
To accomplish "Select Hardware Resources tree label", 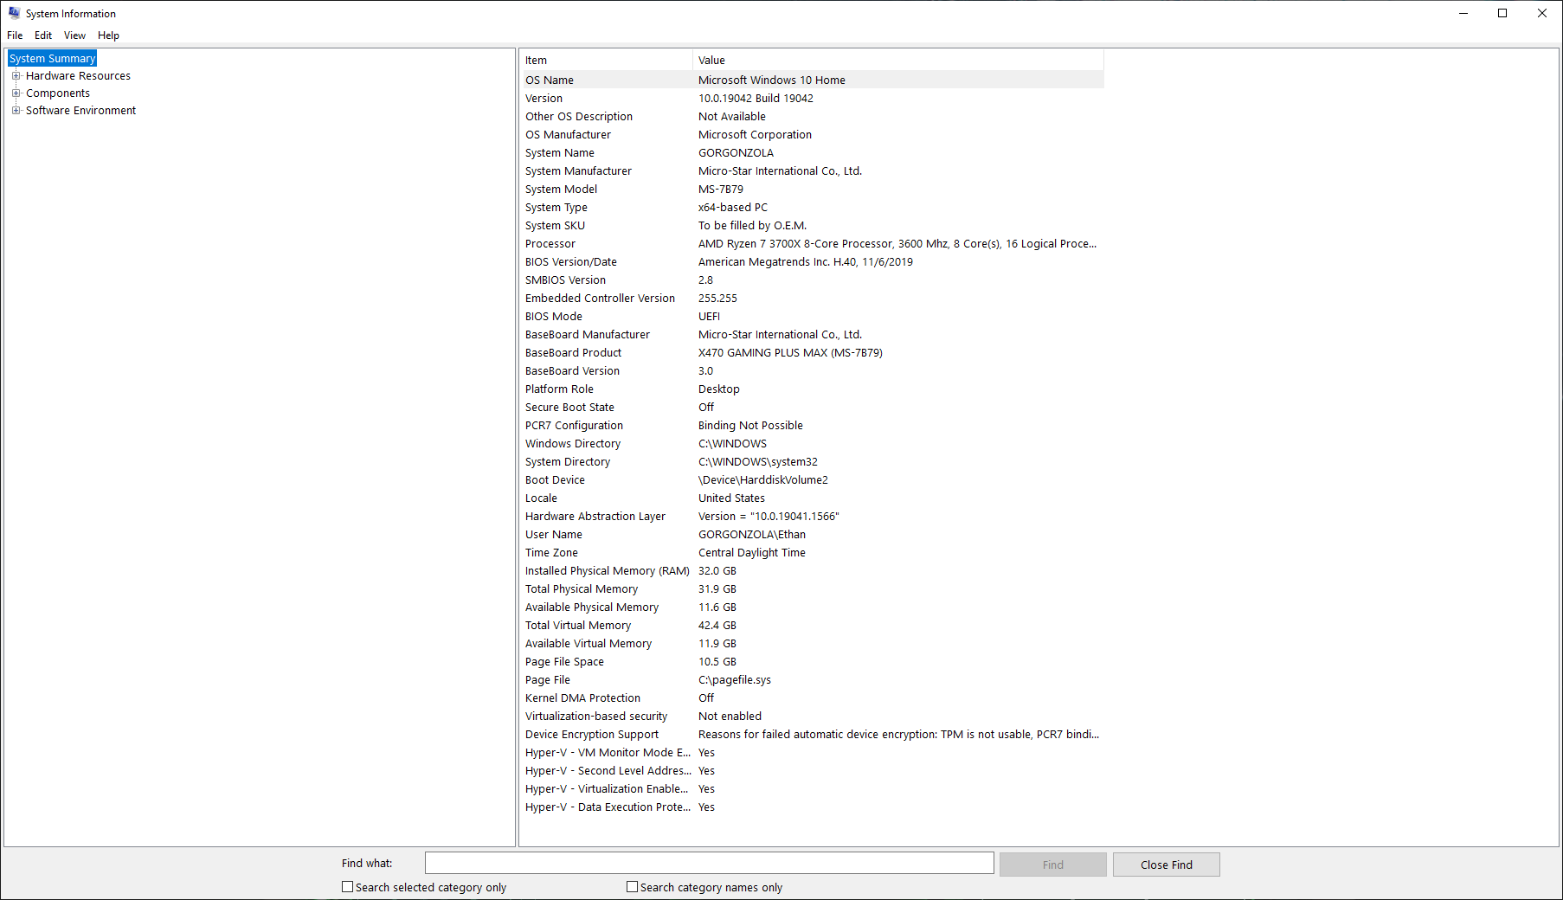I will click(78, 76).
